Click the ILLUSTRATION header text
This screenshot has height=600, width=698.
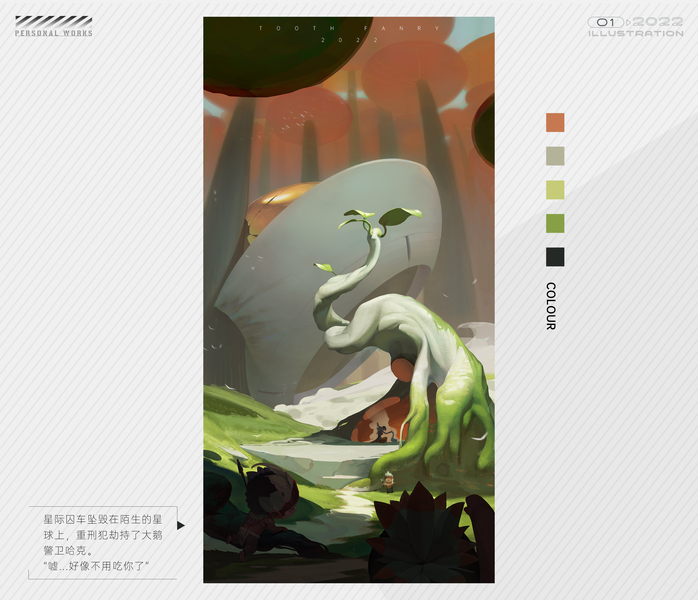pos(636,34)
